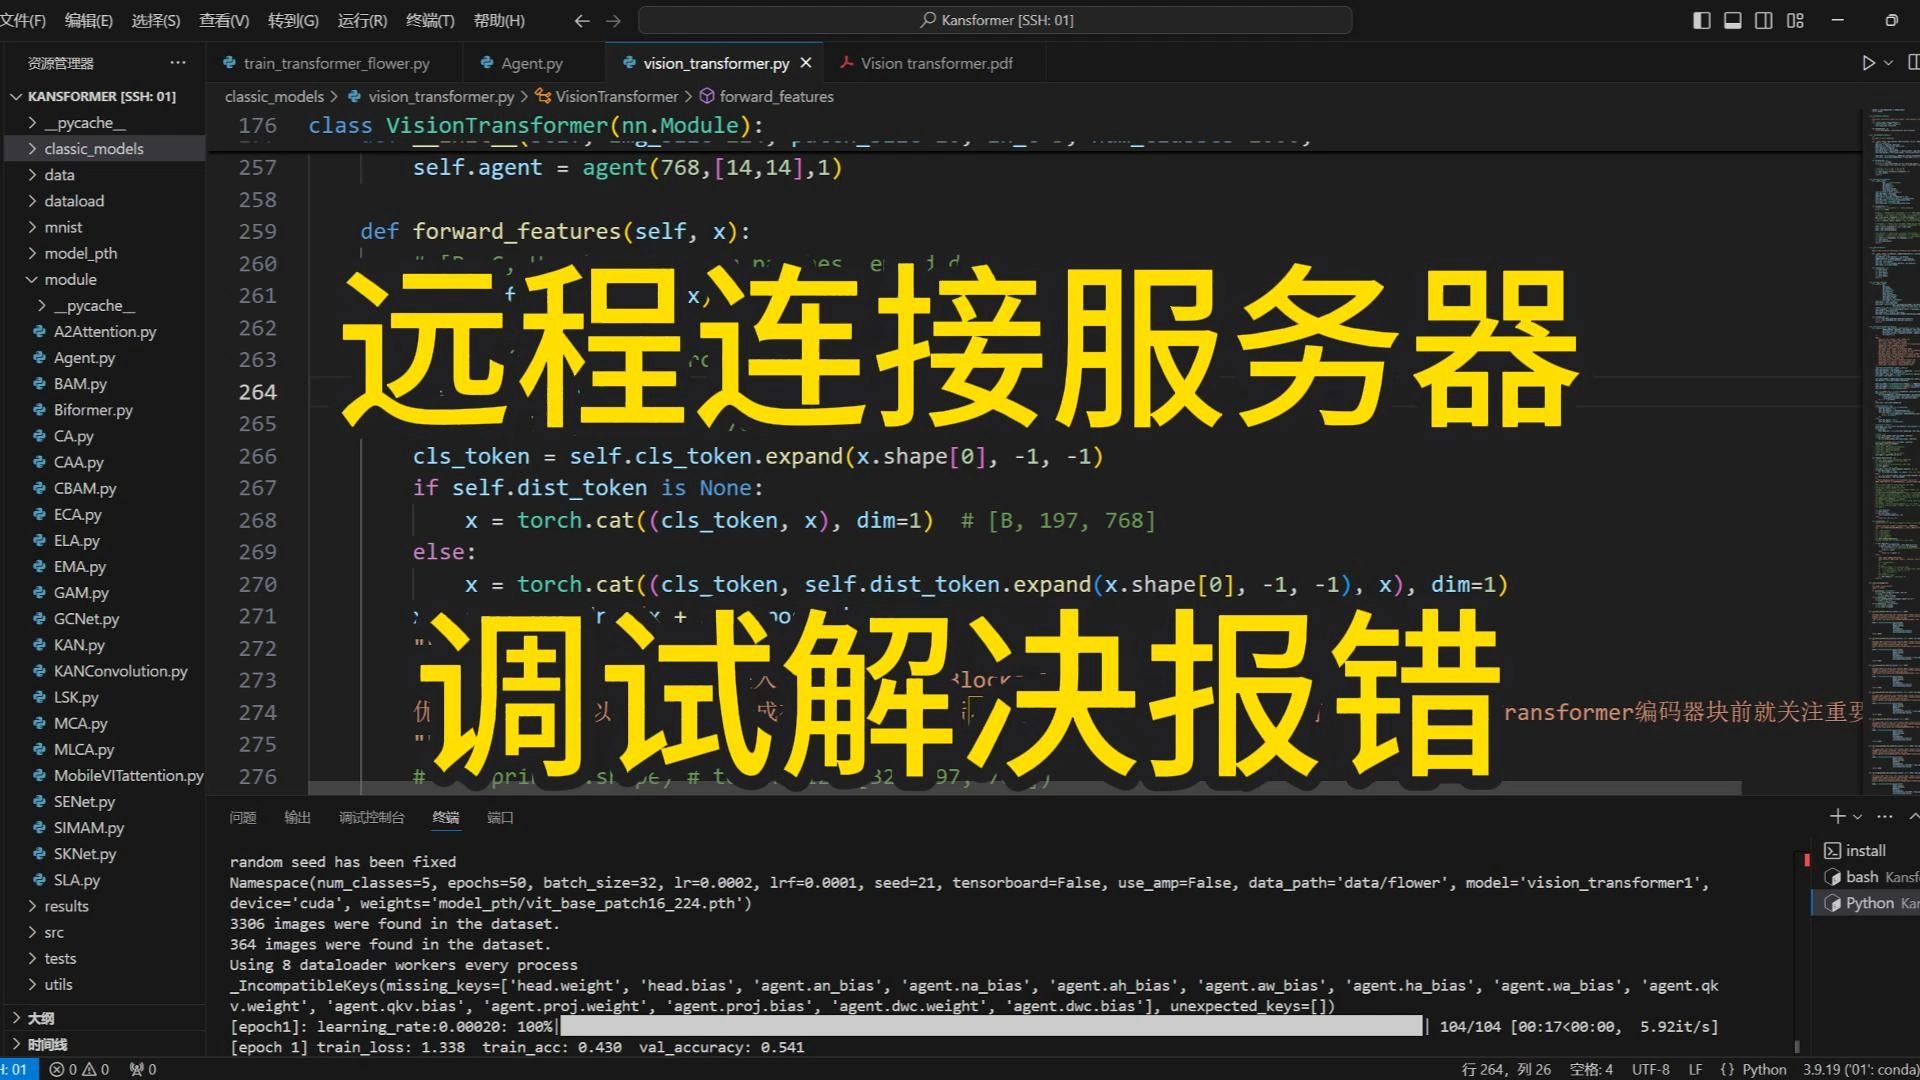Open 文件(F) menu

[x=23, y=20]
